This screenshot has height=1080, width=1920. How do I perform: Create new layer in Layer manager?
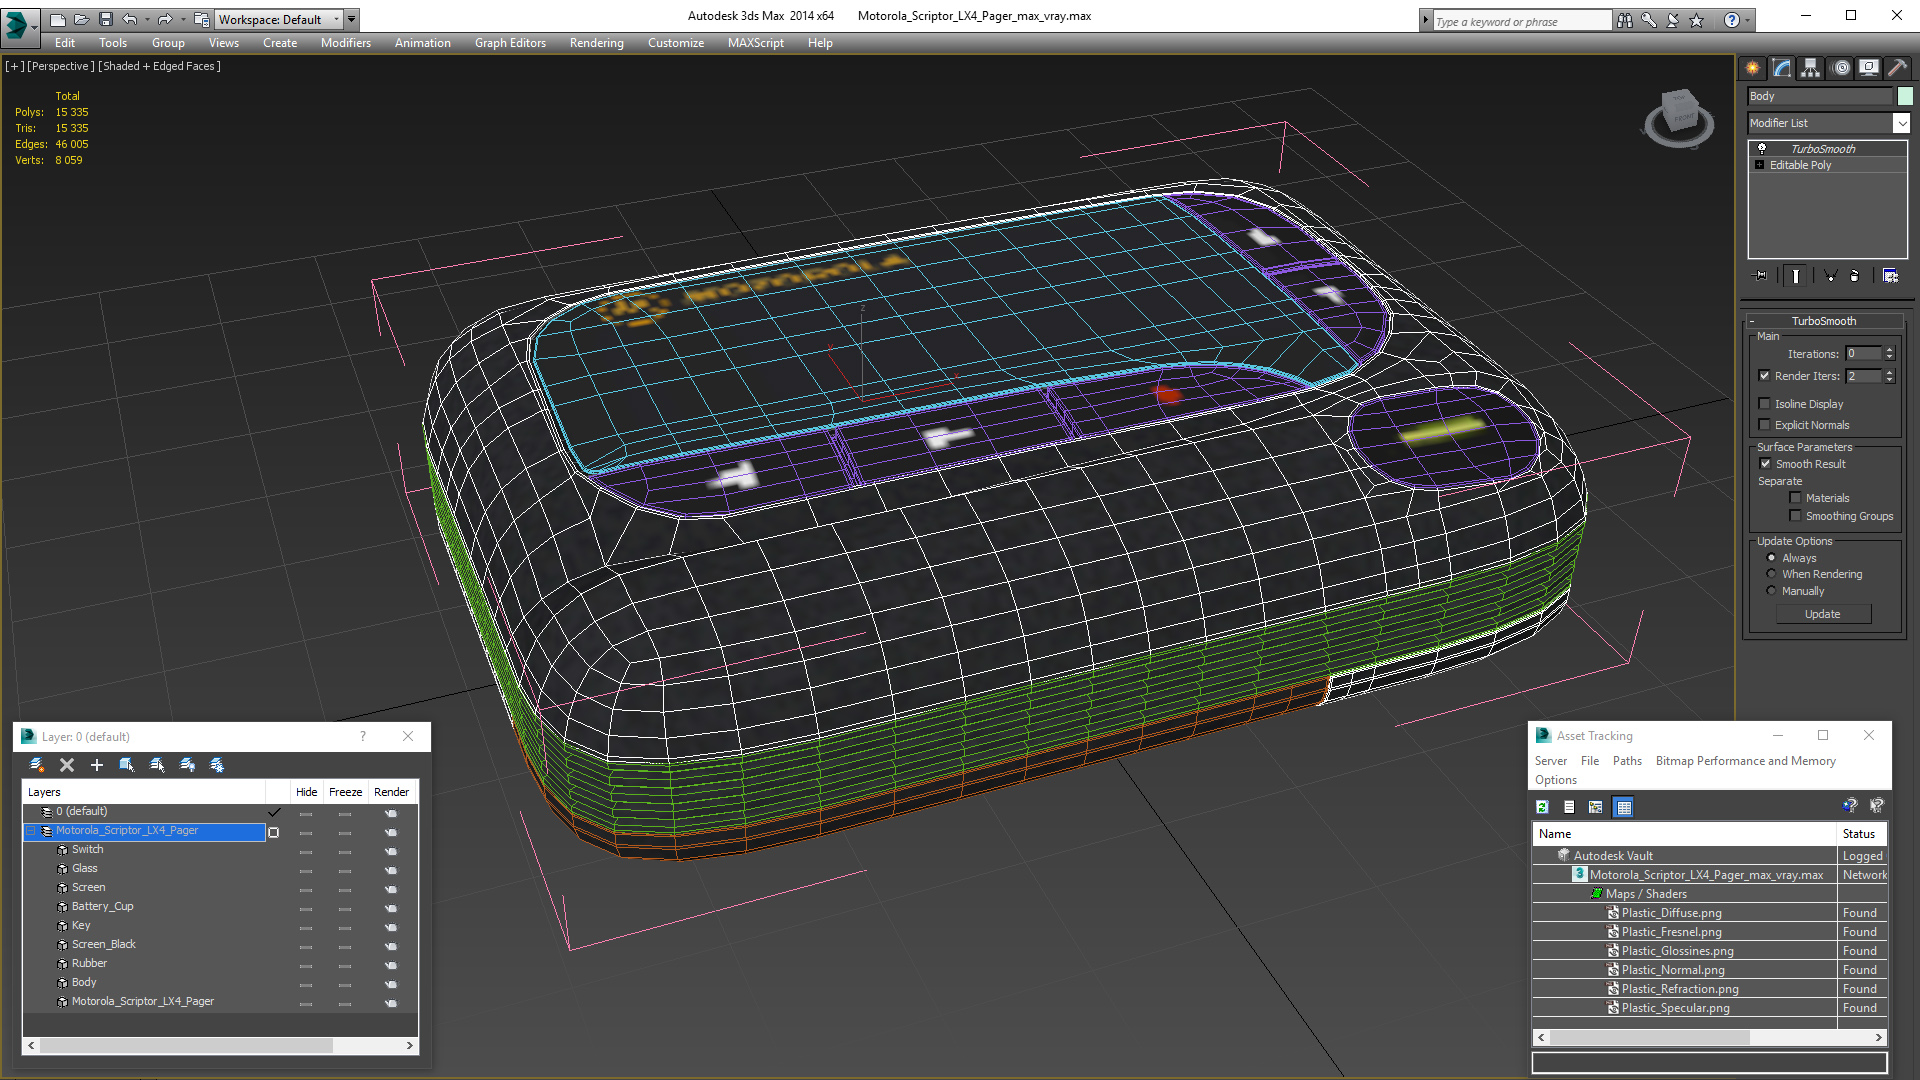[37, 765]
